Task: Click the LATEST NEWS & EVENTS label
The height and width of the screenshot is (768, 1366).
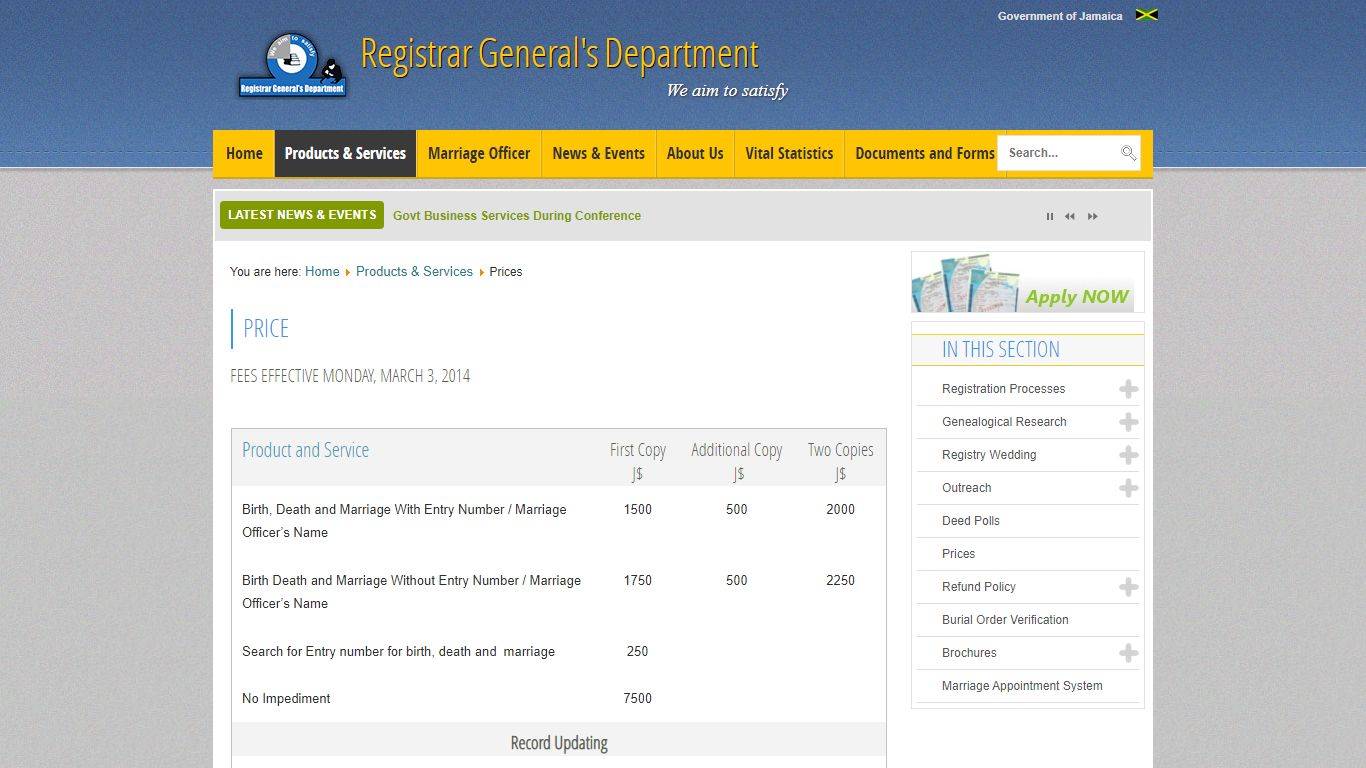Action: pos(302,215)
